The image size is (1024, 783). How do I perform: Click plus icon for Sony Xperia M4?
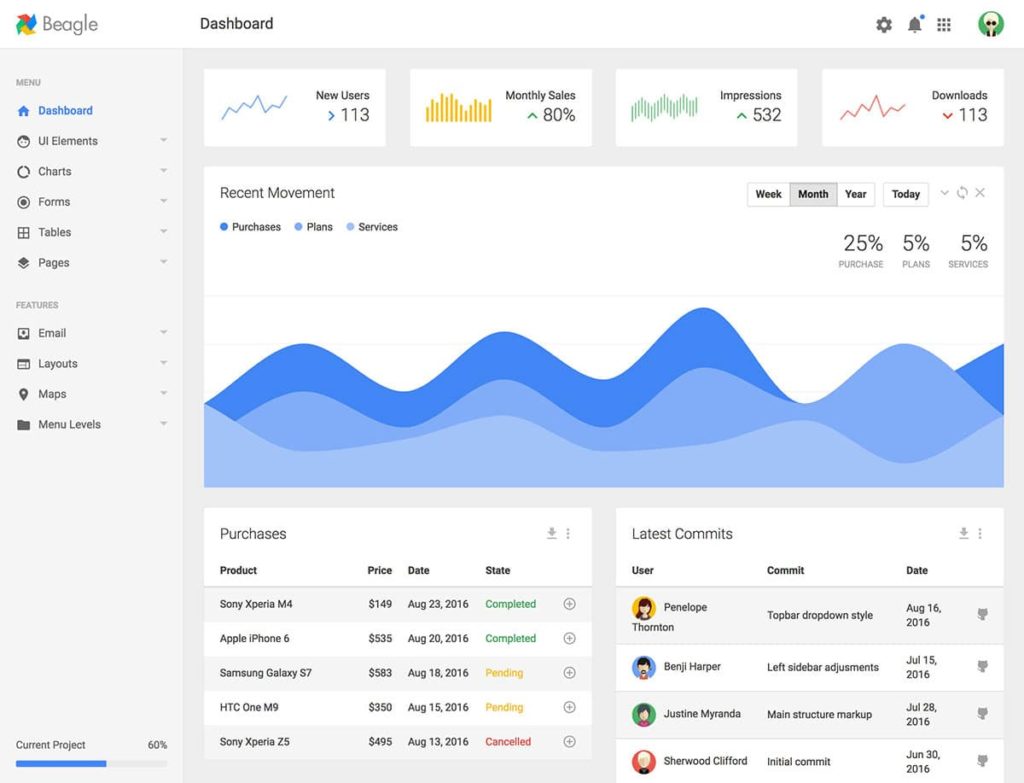tap(569, 604)
